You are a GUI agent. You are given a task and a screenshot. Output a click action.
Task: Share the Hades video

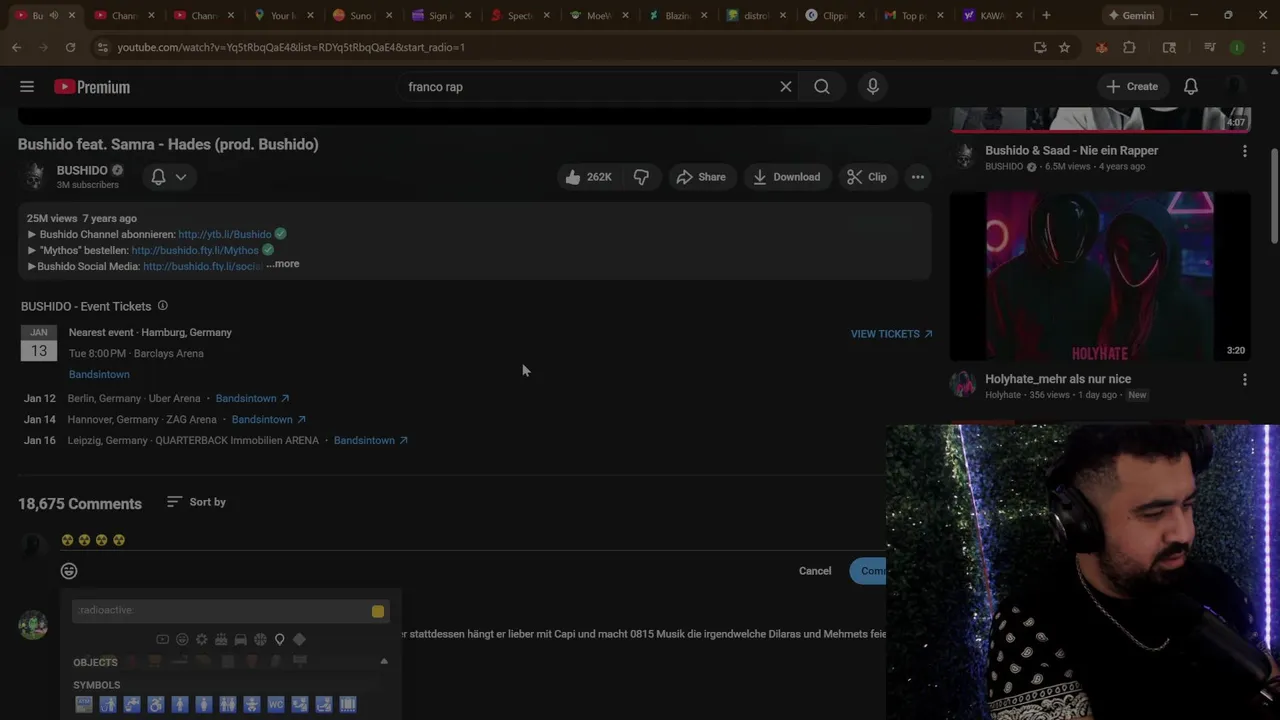pyautogui.click(x=701, y=177)
